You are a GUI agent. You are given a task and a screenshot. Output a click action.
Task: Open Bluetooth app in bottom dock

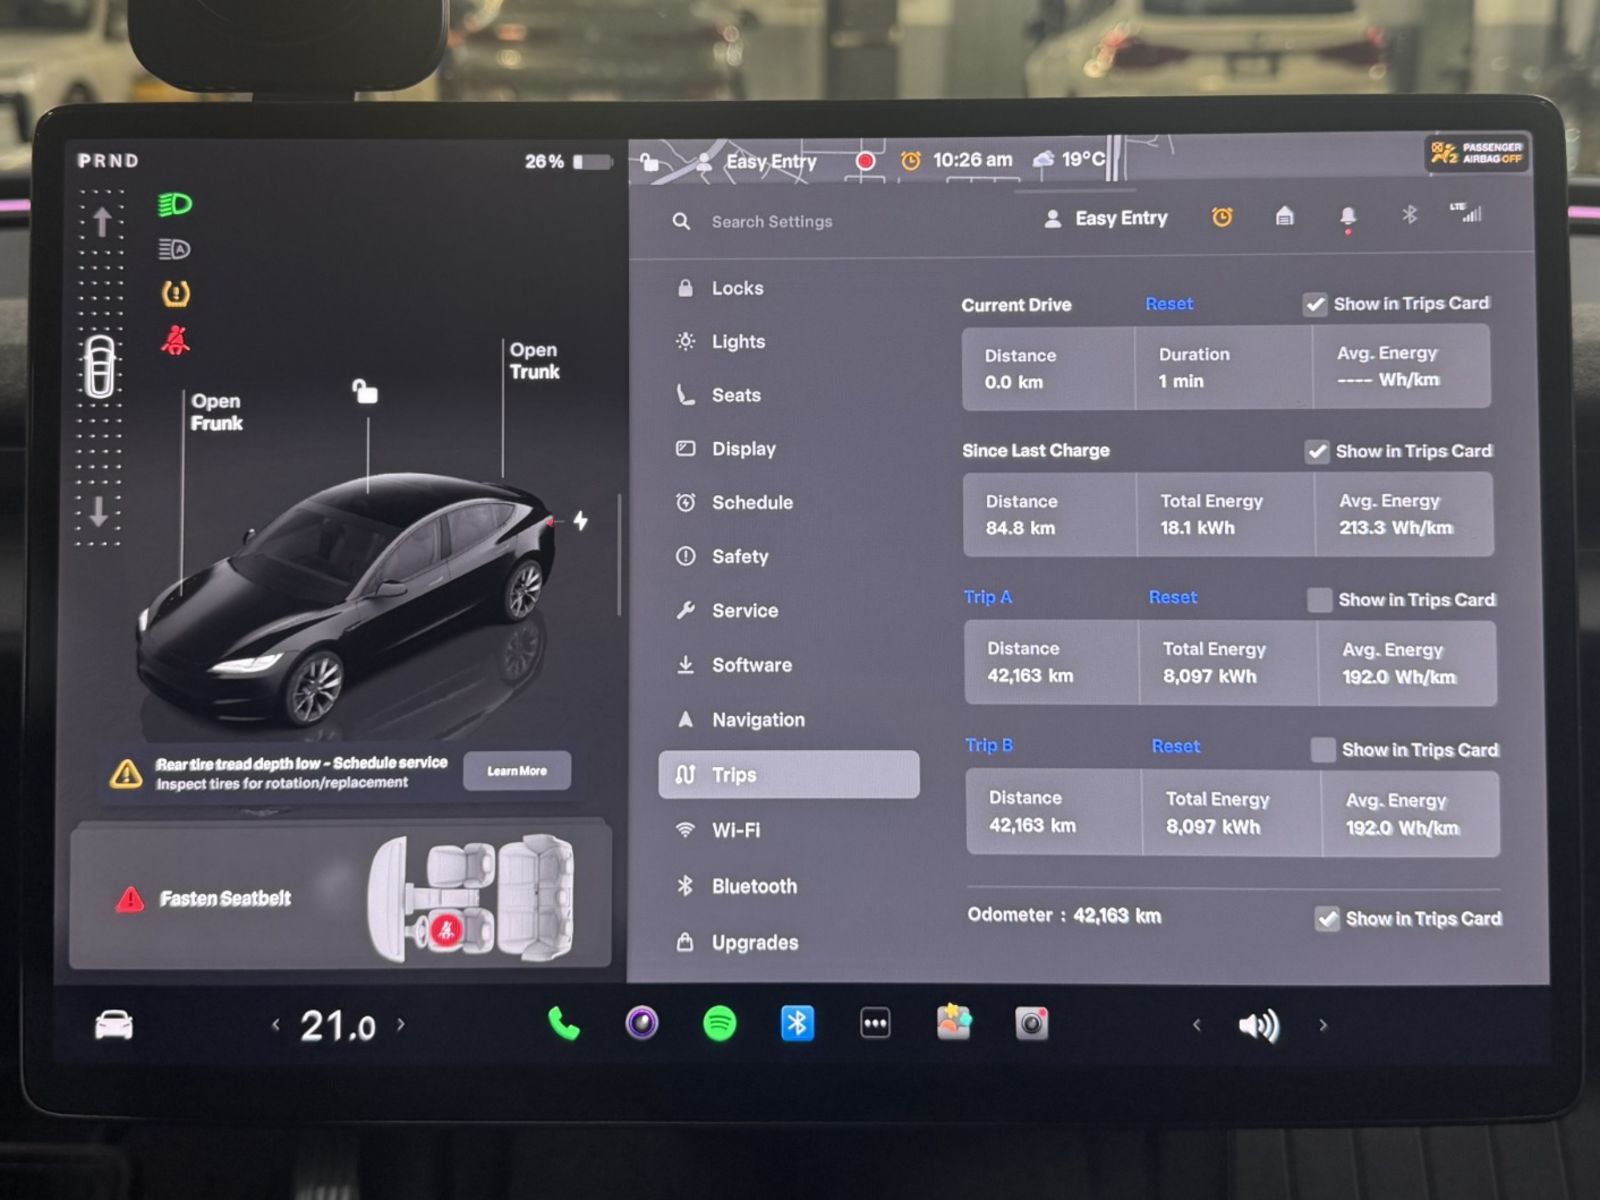click(797, 1023)
